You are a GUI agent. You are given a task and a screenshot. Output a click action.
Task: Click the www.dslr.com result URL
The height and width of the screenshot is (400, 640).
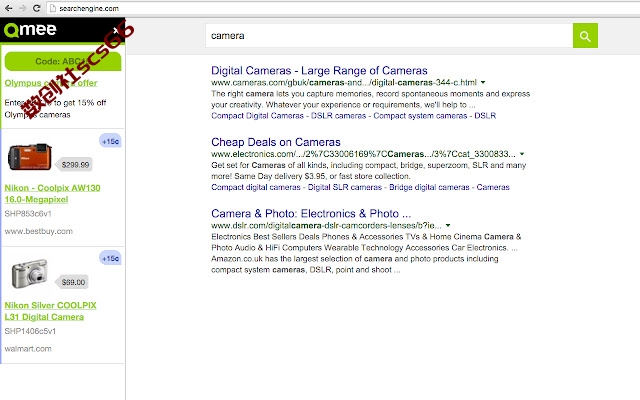point(326,225)
